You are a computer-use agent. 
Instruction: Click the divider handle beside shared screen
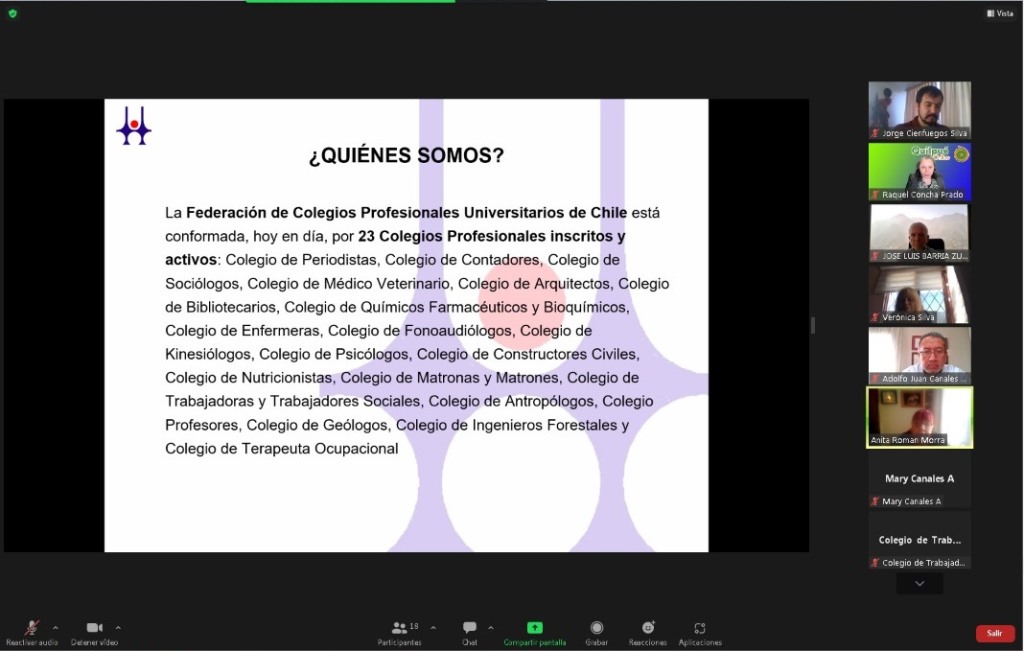click(x=812, y=325)
